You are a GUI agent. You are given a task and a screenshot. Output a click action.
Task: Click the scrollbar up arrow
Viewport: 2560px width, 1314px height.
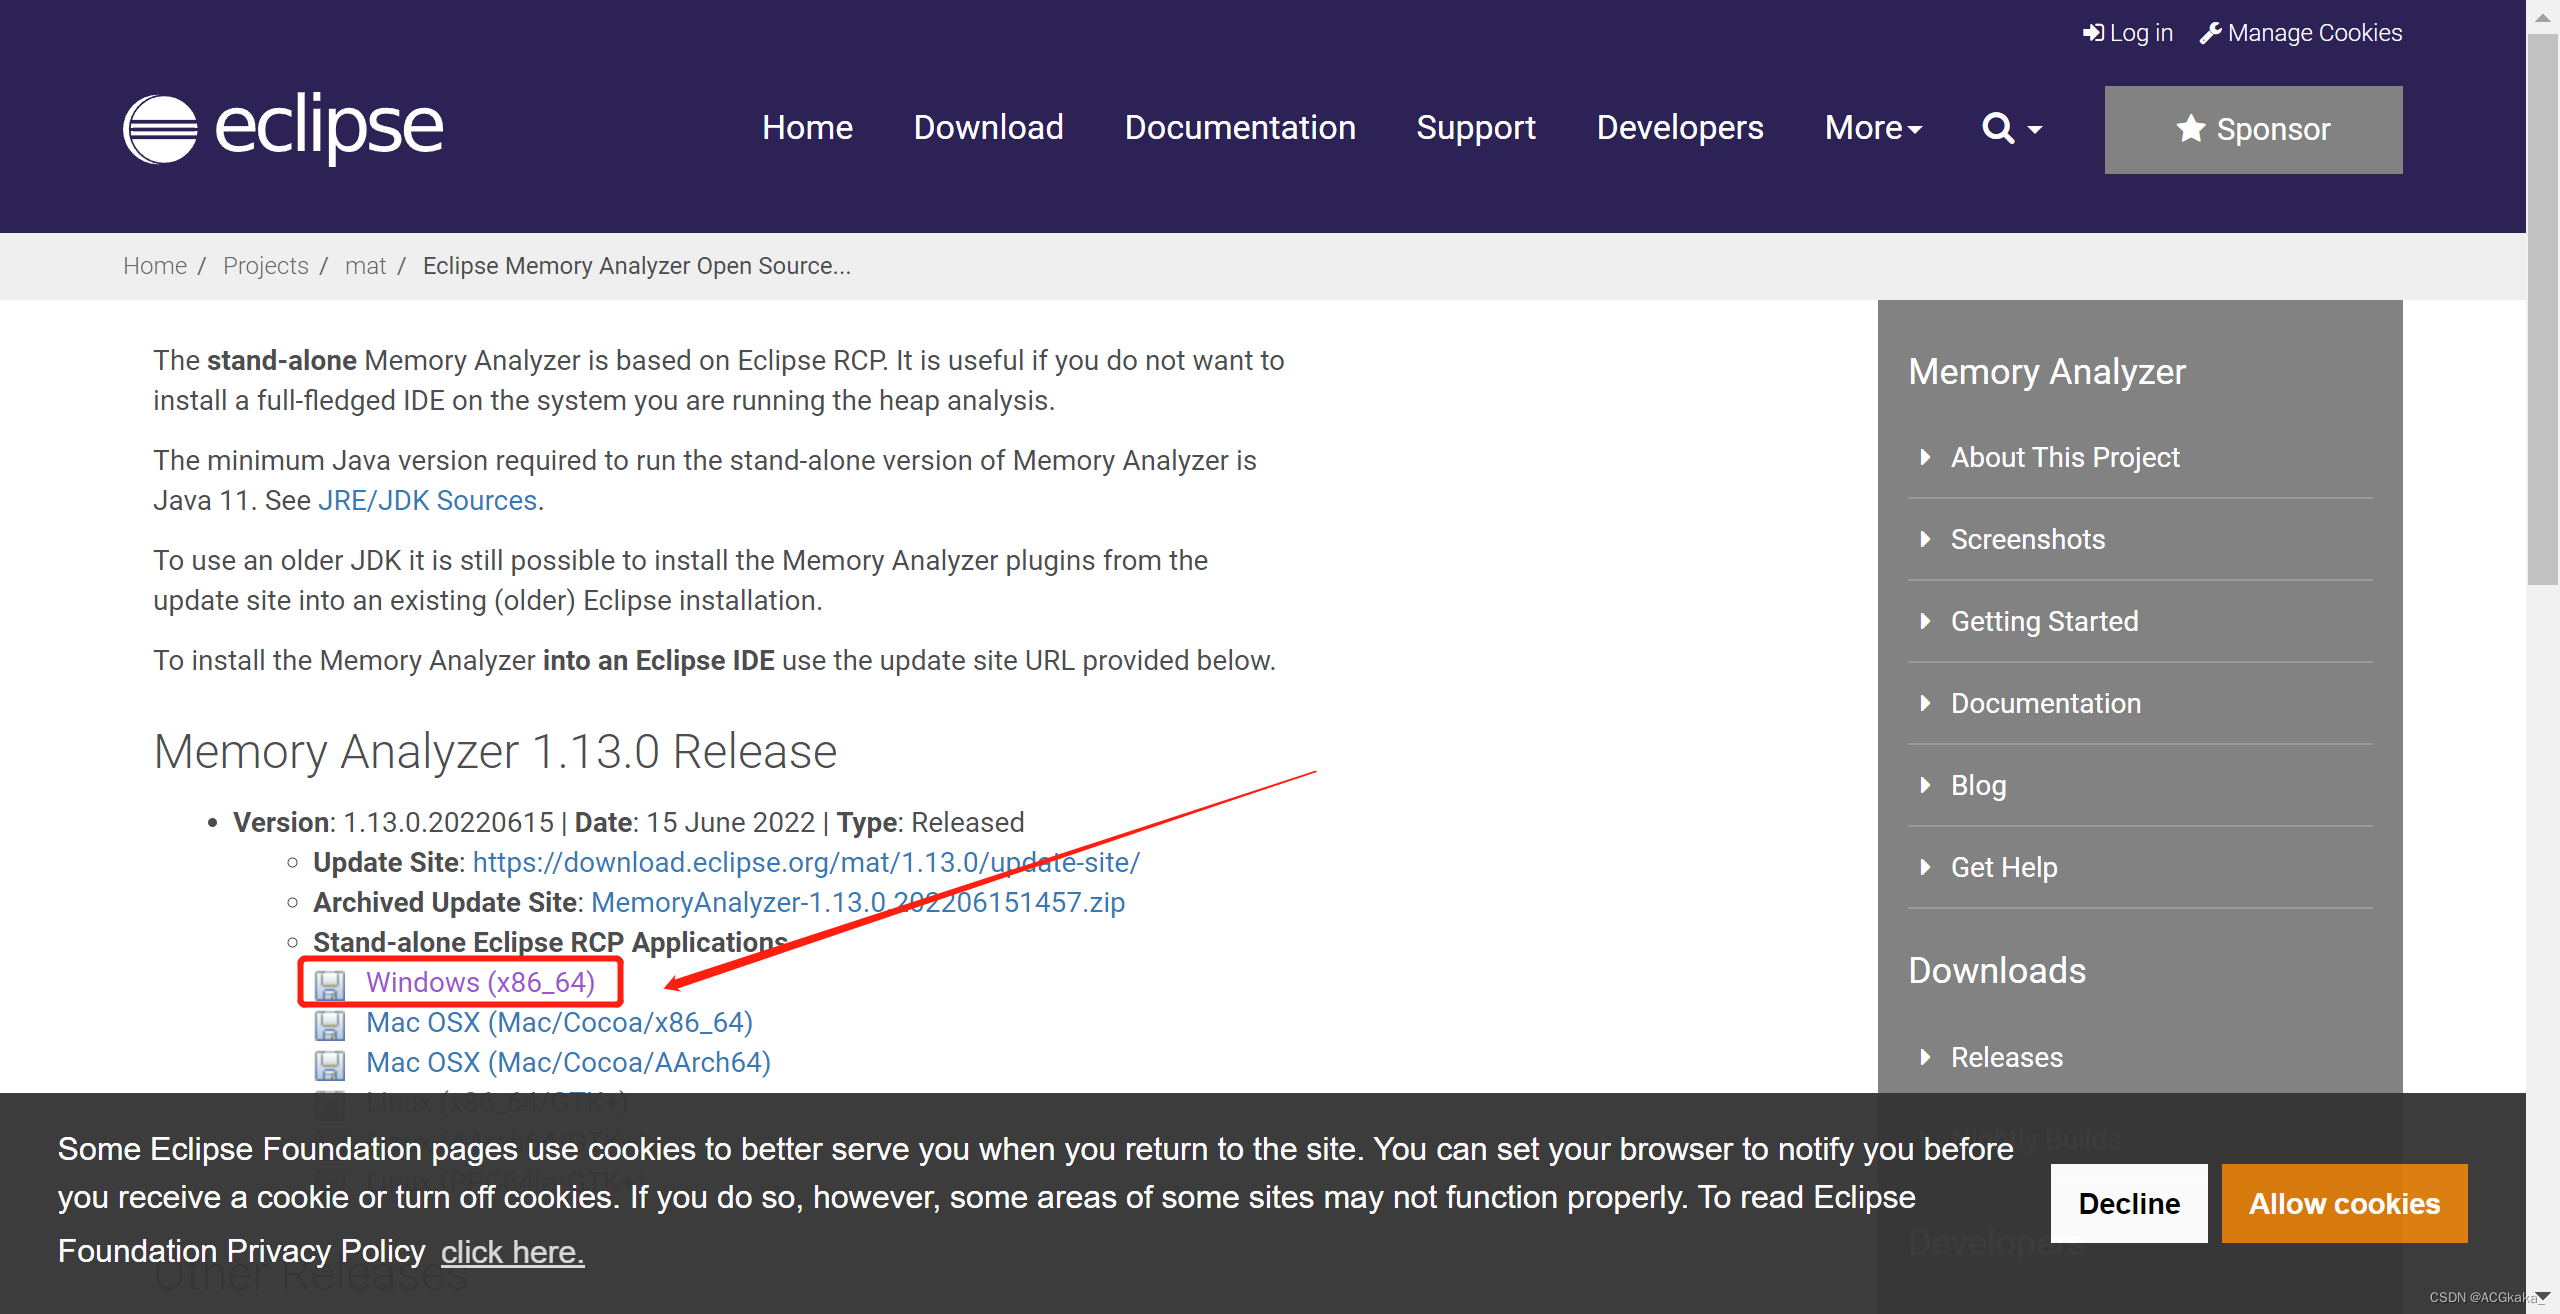click(x=2542, y=16)
